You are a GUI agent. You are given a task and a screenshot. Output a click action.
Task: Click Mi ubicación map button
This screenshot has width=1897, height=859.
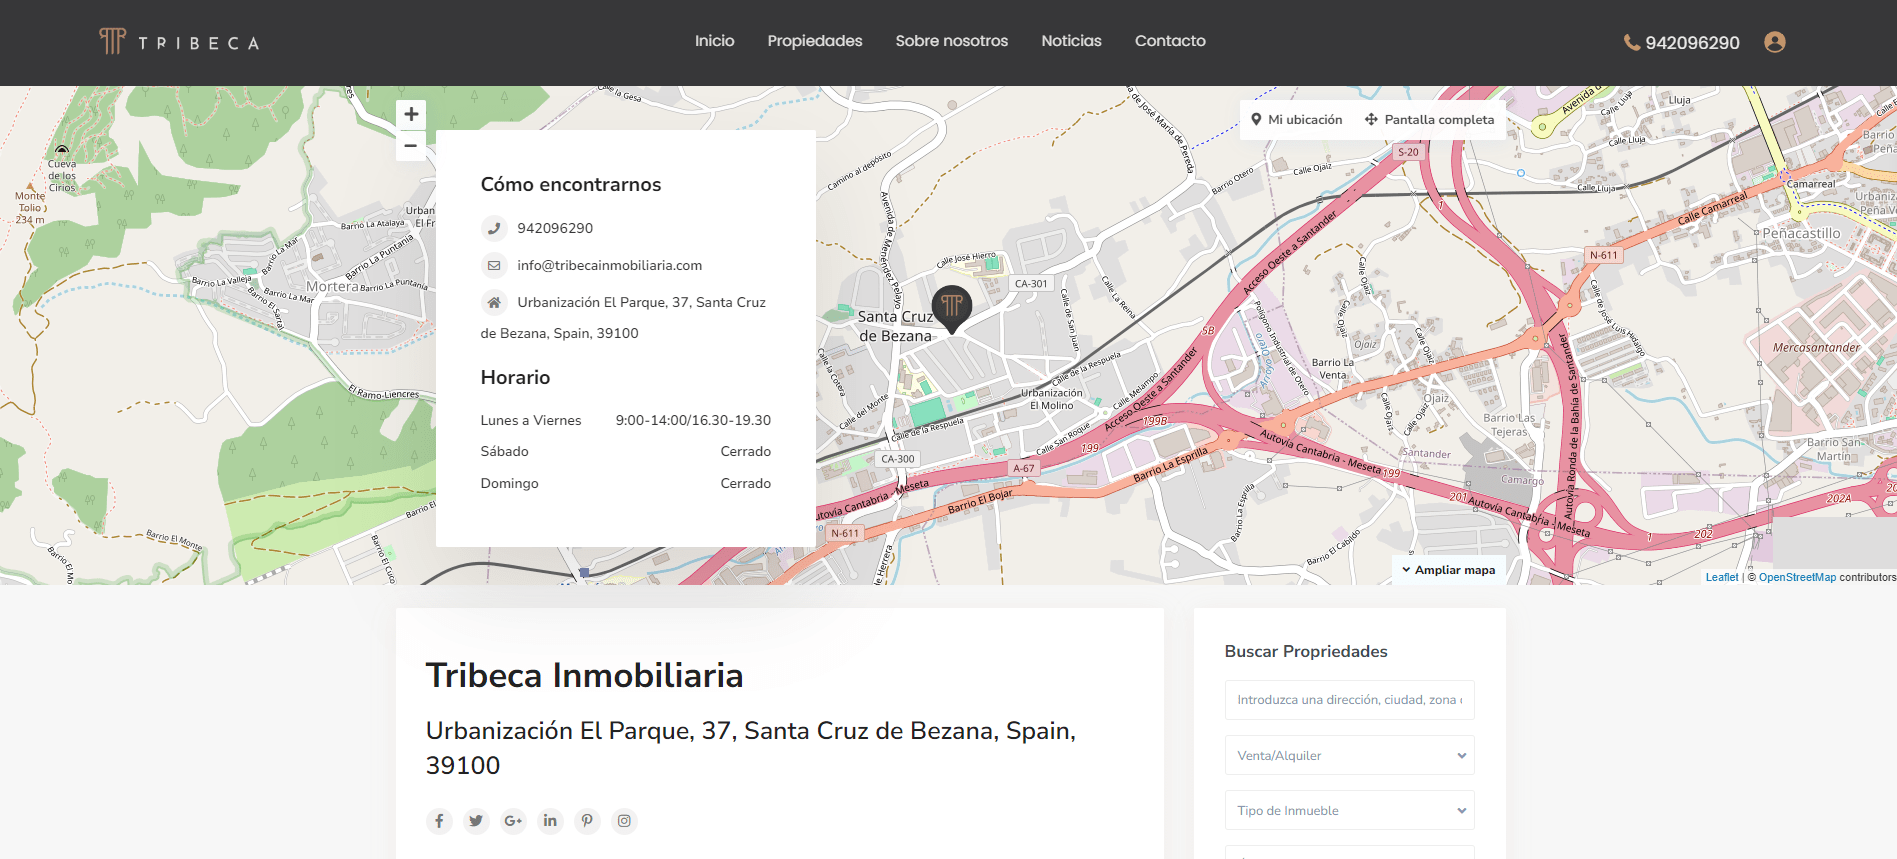1297,120
